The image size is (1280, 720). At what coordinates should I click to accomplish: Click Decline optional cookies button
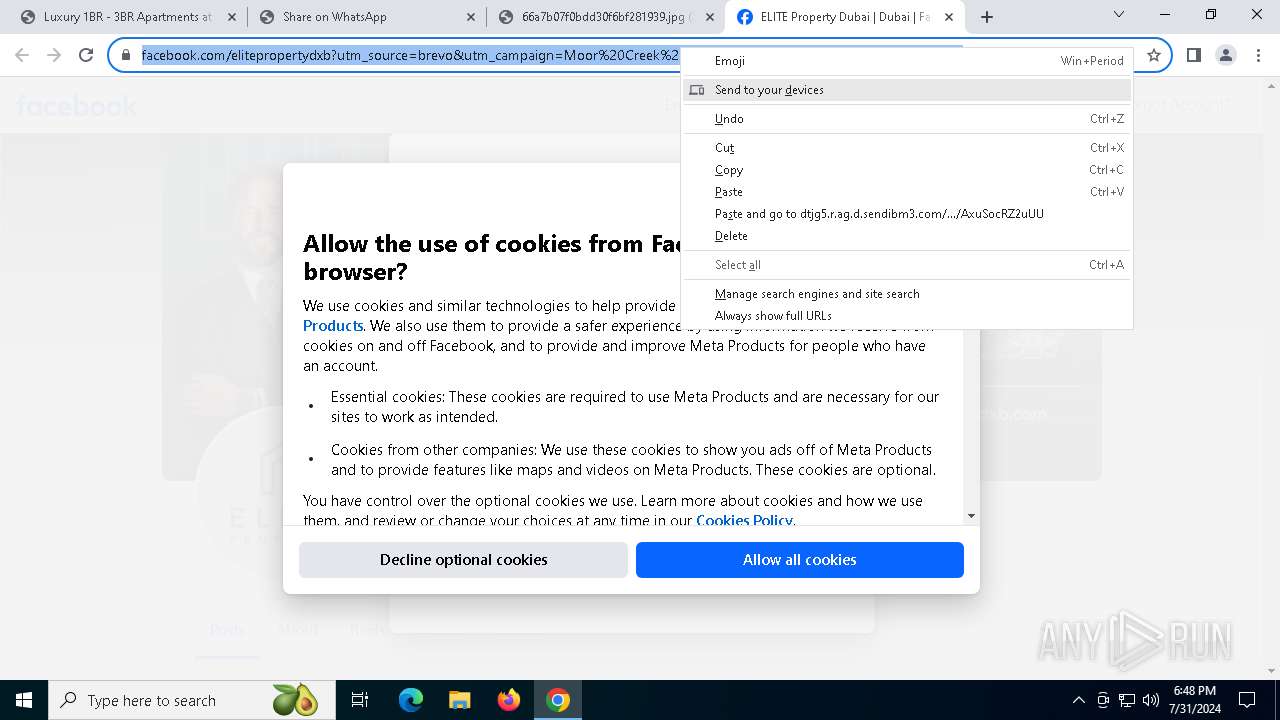pyautogui.click(x=463, y=560)
